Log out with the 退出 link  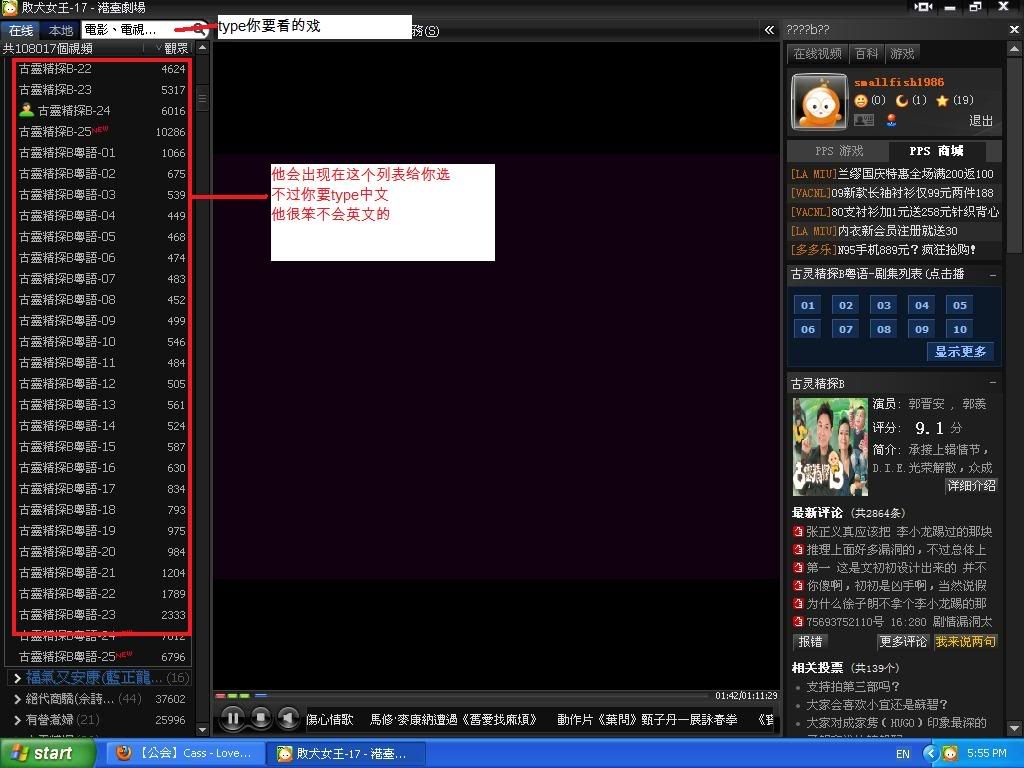coord(980,121)
